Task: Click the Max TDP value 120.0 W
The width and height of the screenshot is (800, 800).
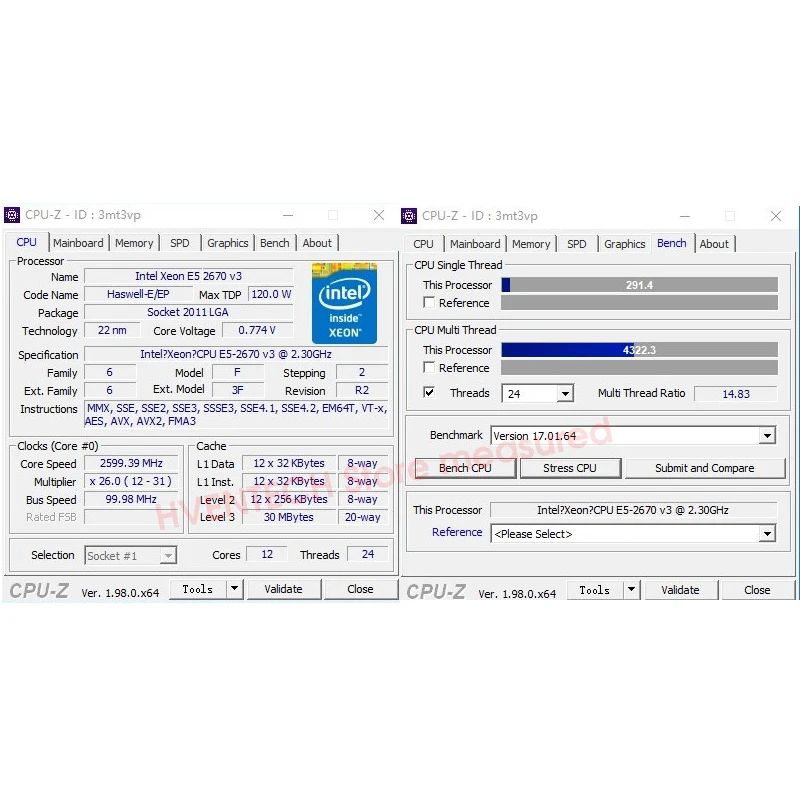Action: coord(271,294)
